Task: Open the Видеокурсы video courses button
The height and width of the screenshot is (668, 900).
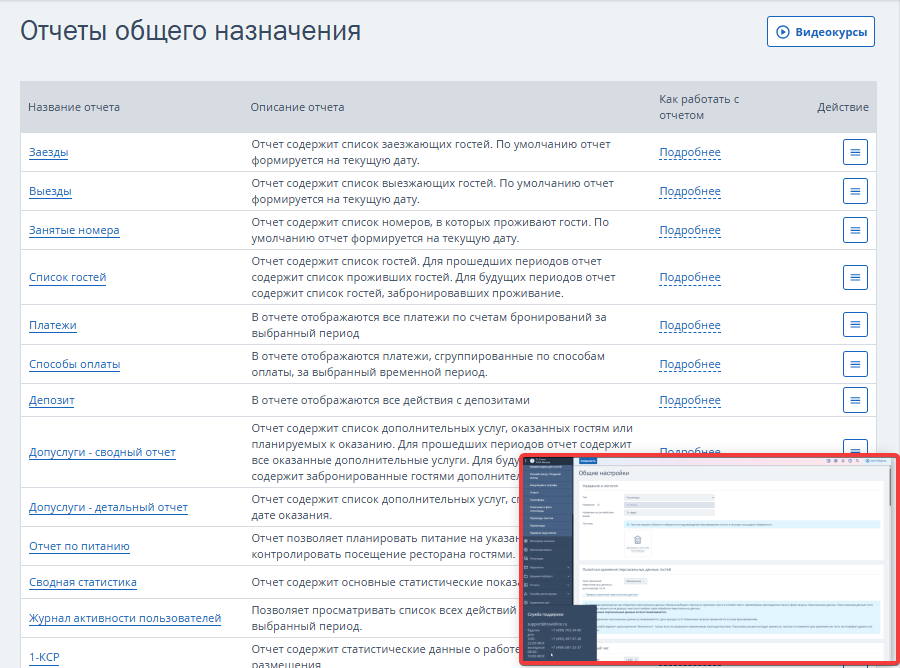Action: click(821, 32)
